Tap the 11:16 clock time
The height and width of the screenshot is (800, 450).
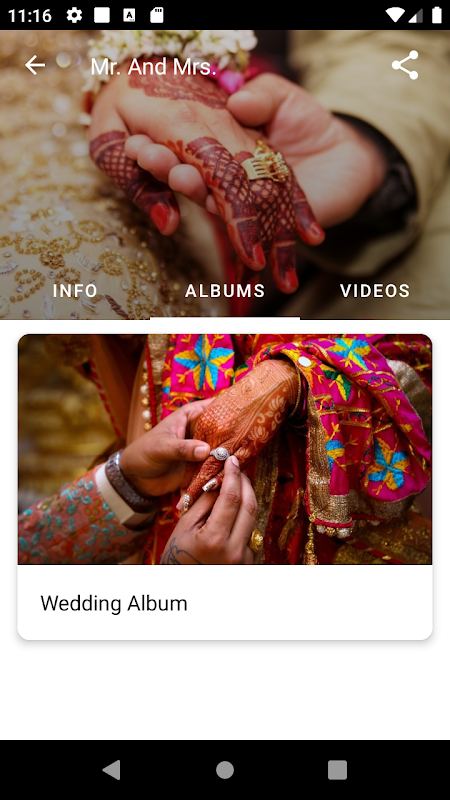[x=30, y=16]
